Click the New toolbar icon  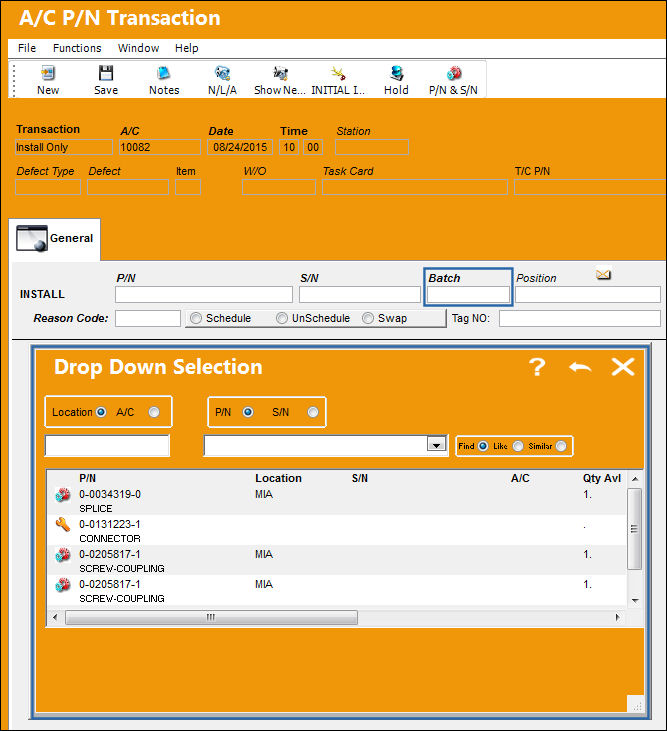tap(48, 74)
